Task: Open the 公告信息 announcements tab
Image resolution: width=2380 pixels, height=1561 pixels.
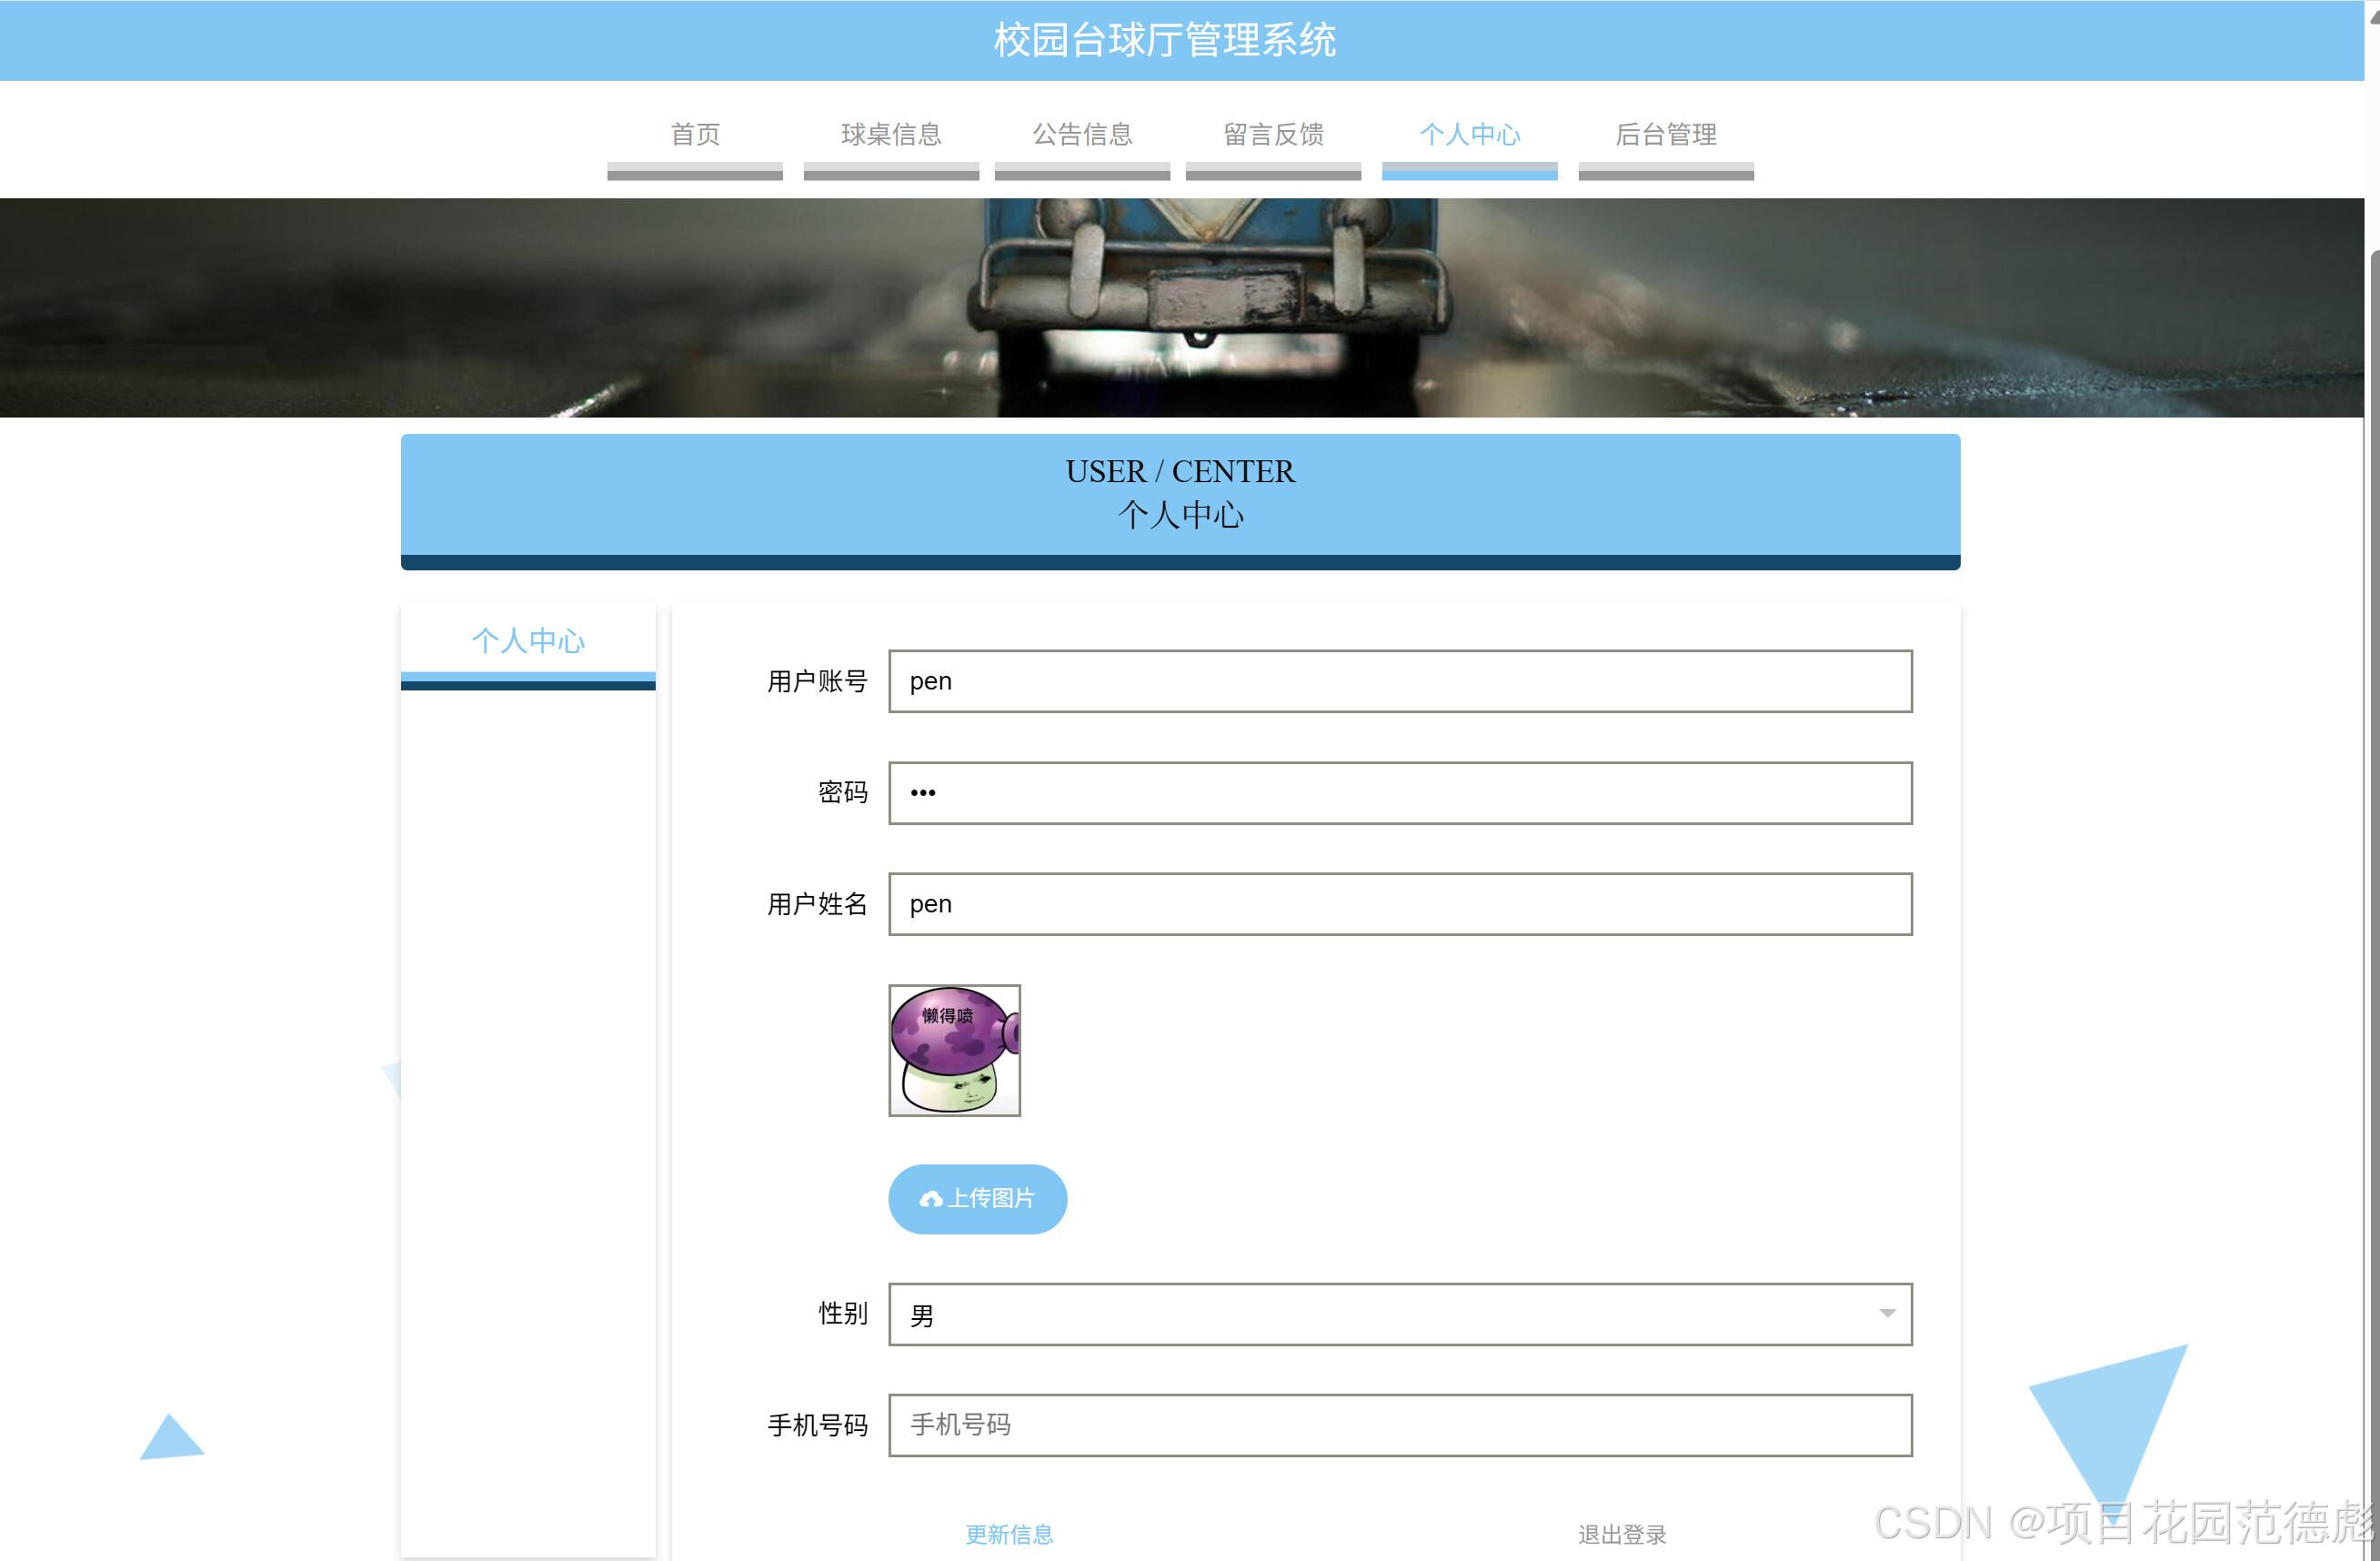Action: (x=1082, y=135)
